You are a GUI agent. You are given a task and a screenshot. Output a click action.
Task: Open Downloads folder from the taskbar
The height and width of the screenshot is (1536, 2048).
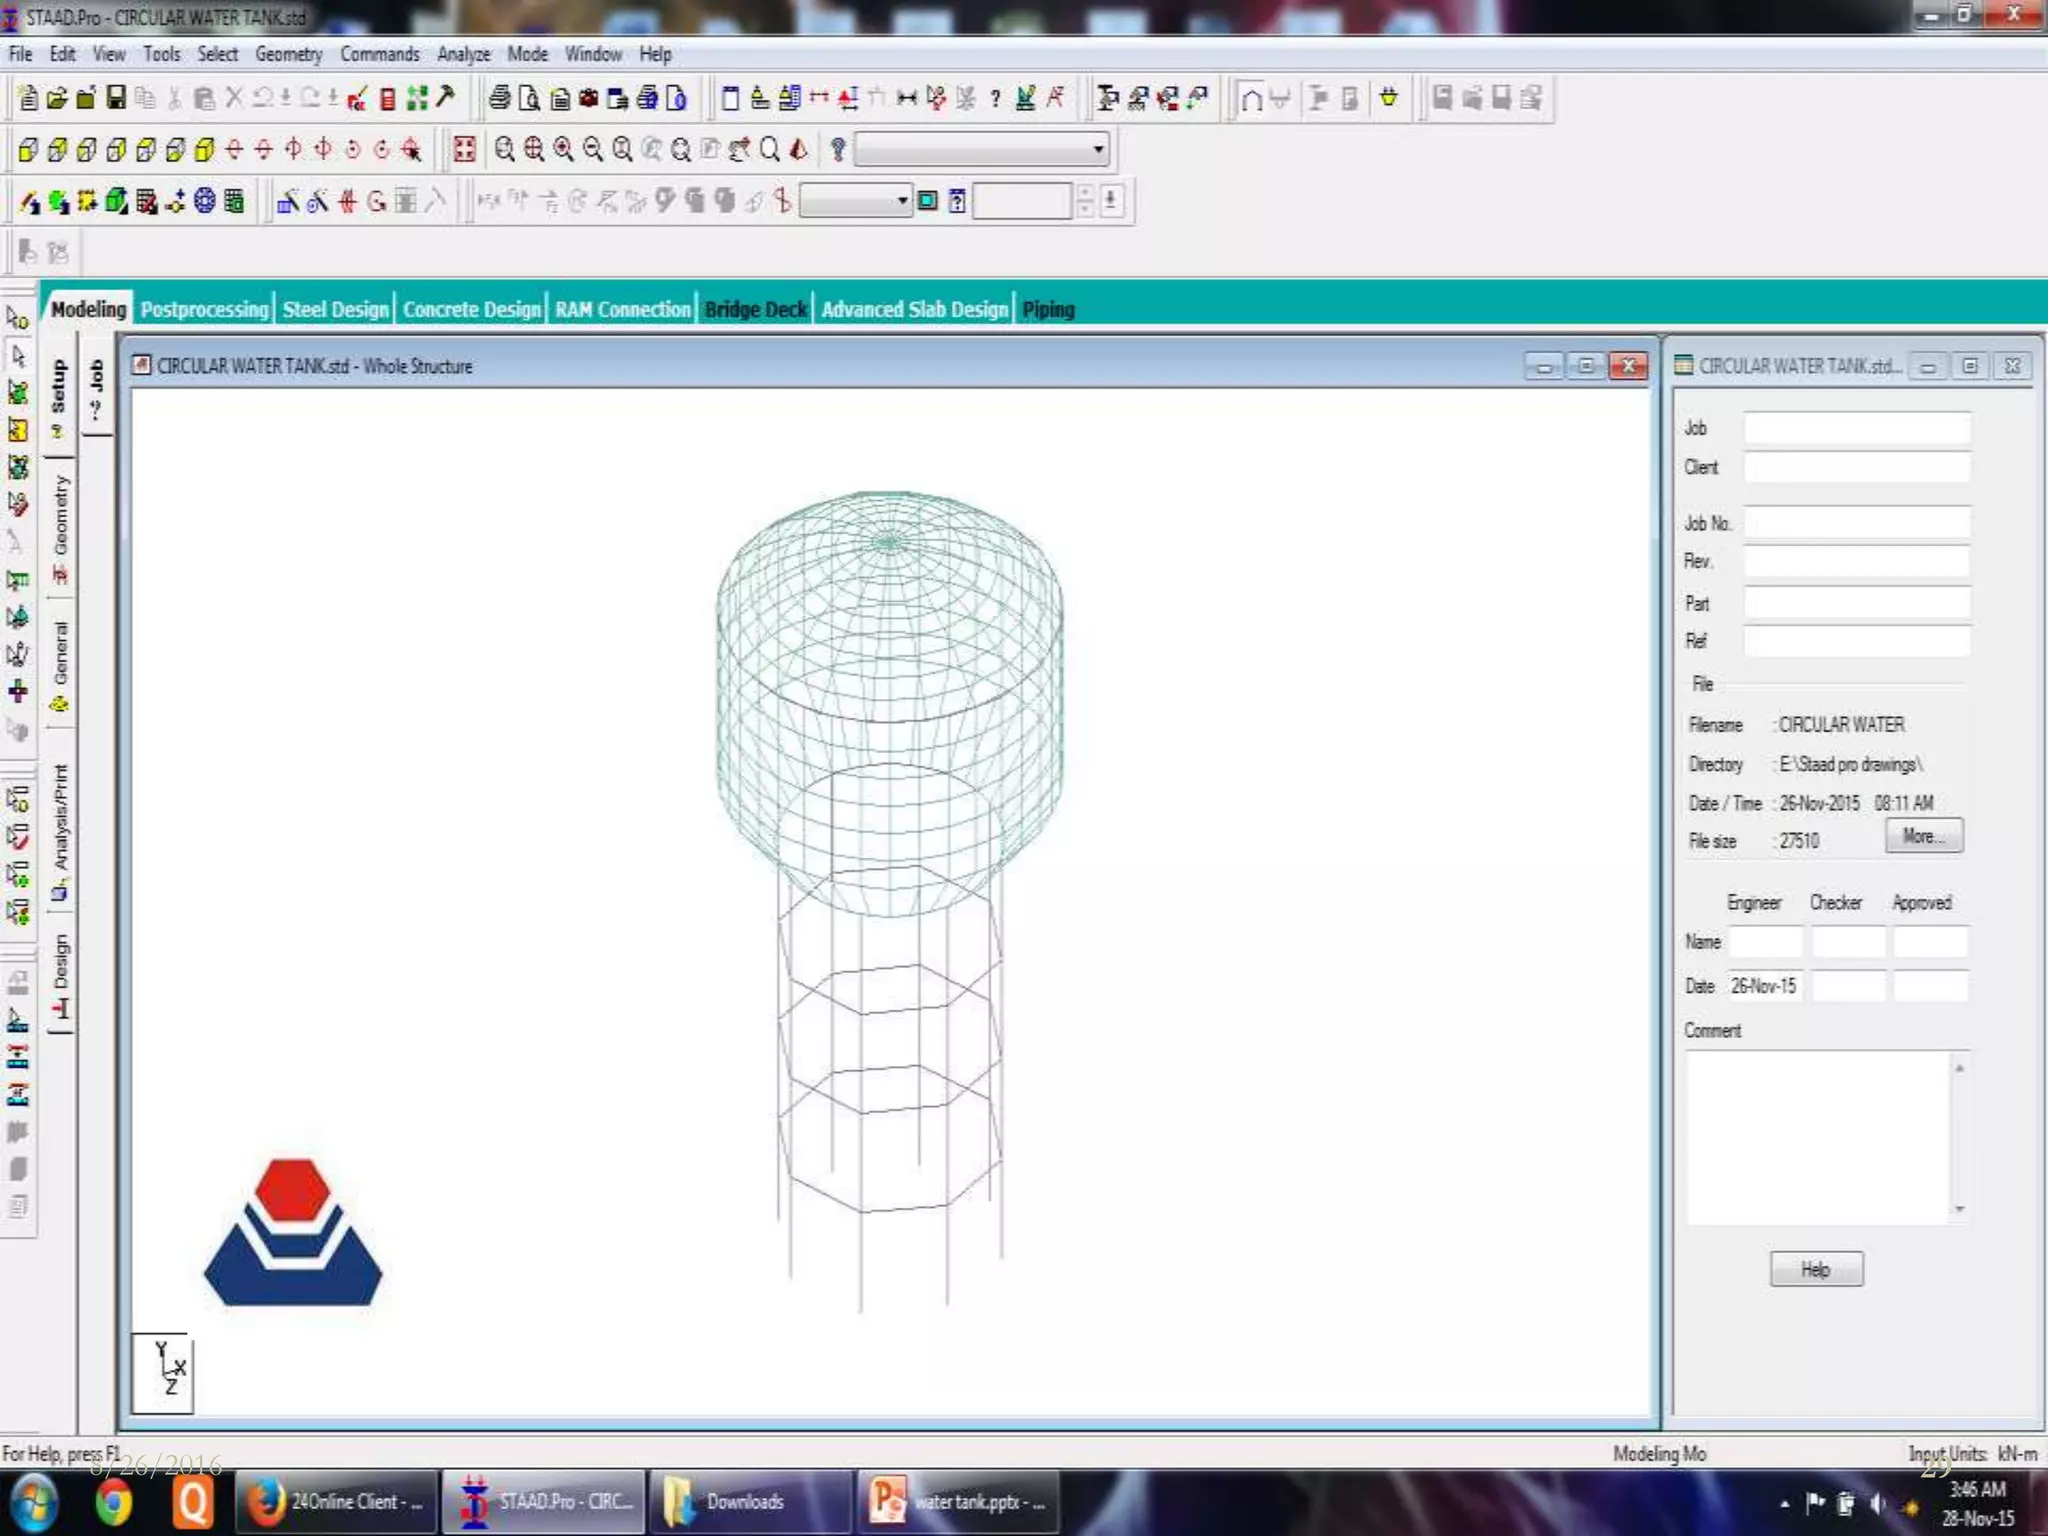pyautogui.click(x=745, y=1501)
